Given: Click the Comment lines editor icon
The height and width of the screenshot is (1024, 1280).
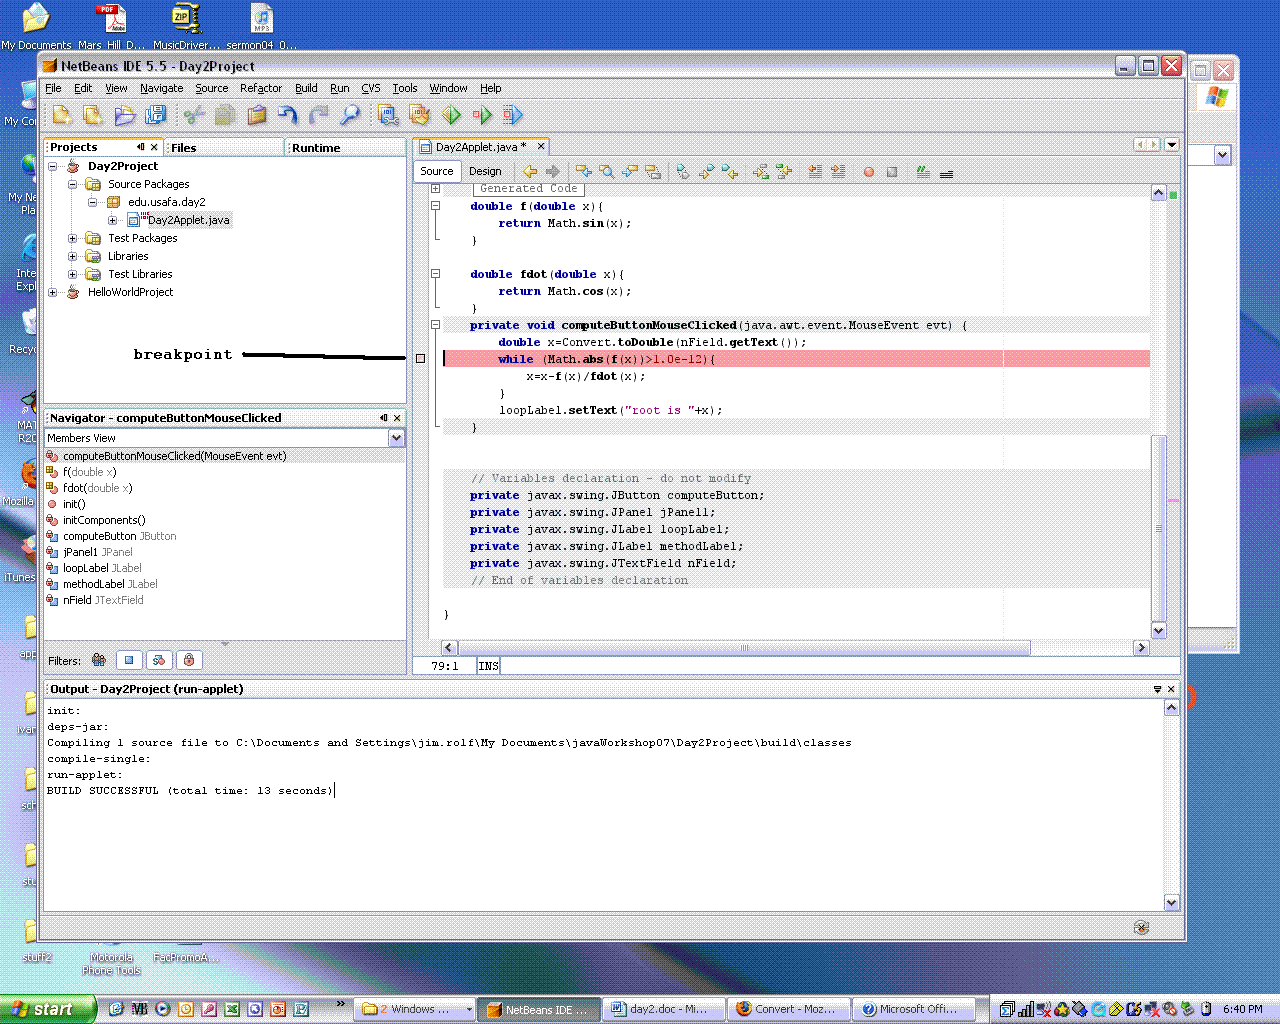Looking at the screenshot, I should pyautogui.click(x=923, y=172).
